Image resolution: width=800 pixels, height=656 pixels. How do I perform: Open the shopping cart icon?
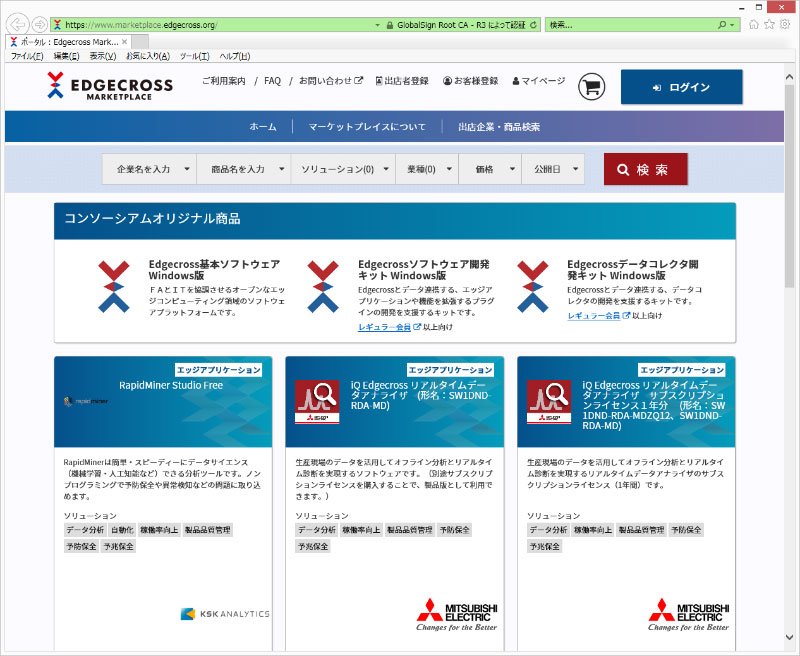tap(591, 87)
